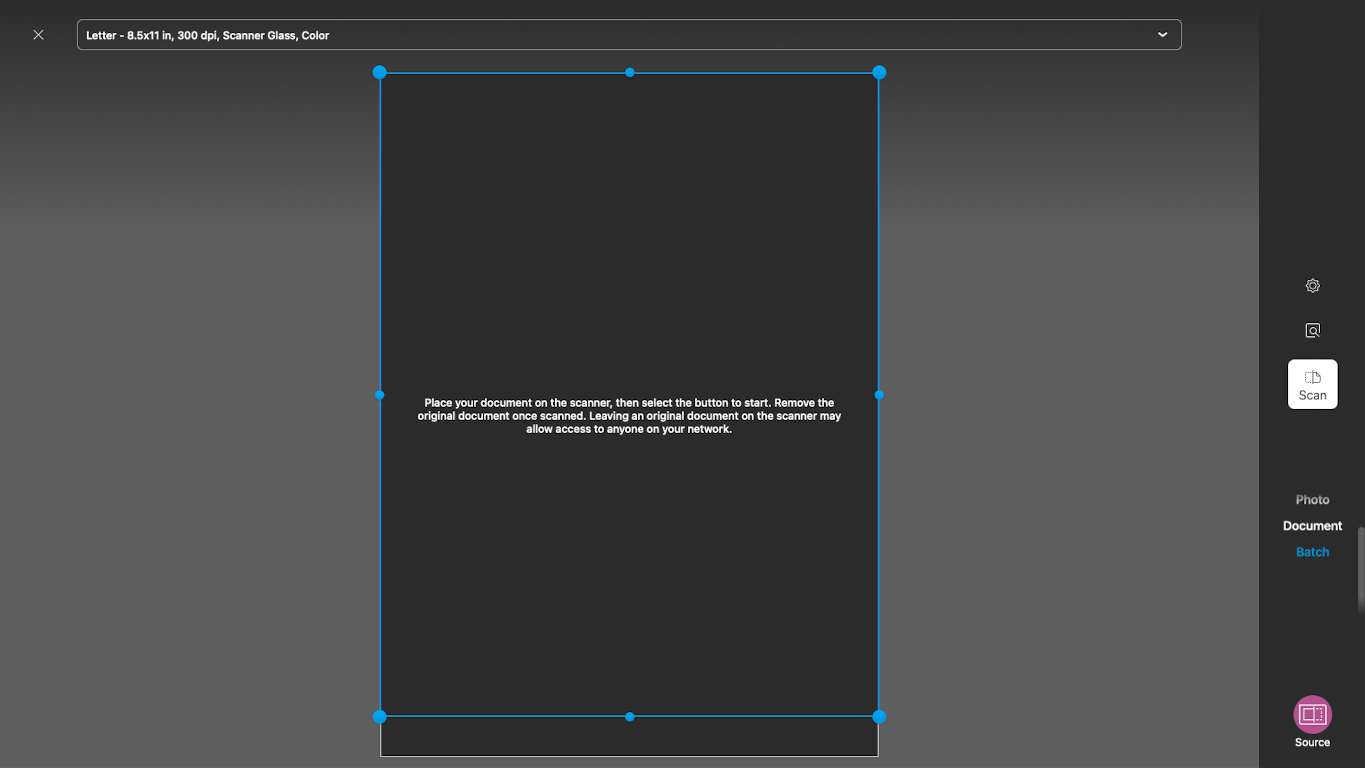Click the 'Place your document on the scanner' message
This screenshot has width=1365, height=768.
click(629, 416)
